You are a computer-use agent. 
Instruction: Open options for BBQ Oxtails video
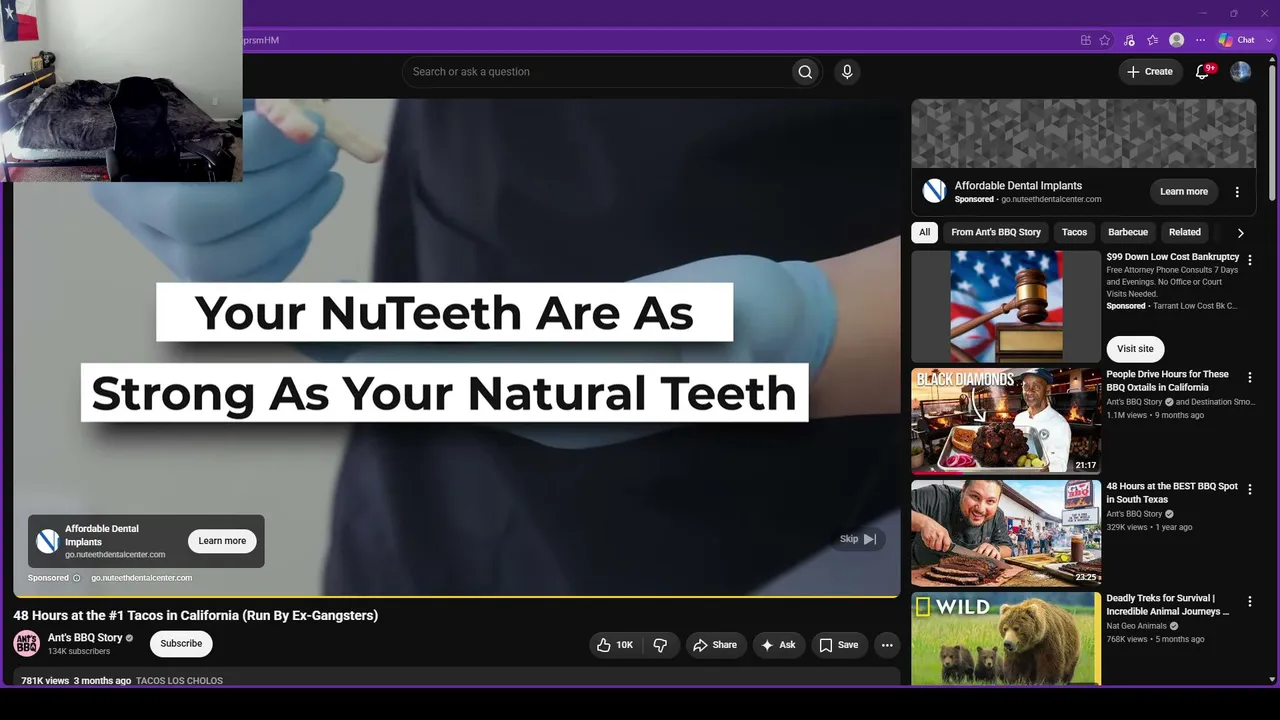(x=1249, y=378)
